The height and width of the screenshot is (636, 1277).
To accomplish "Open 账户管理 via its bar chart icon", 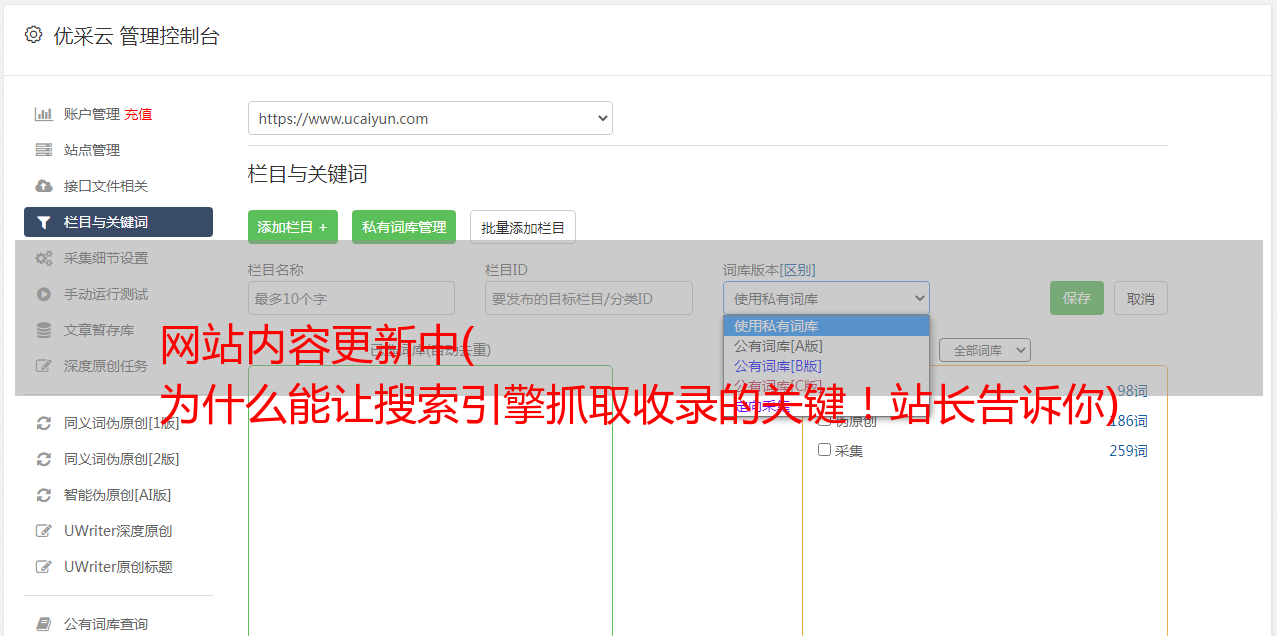I will point(44,114).
